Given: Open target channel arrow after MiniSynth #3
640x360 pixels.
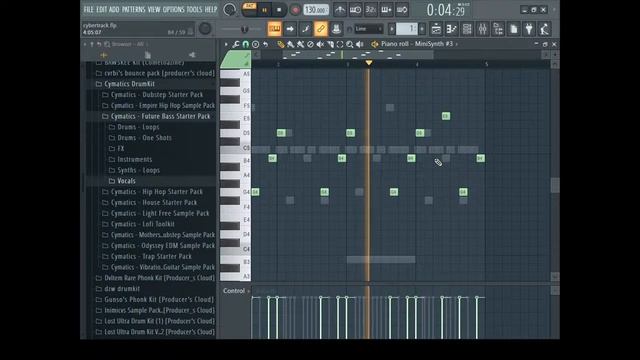Looking at the screenshot, I should (x=456, y=44).
